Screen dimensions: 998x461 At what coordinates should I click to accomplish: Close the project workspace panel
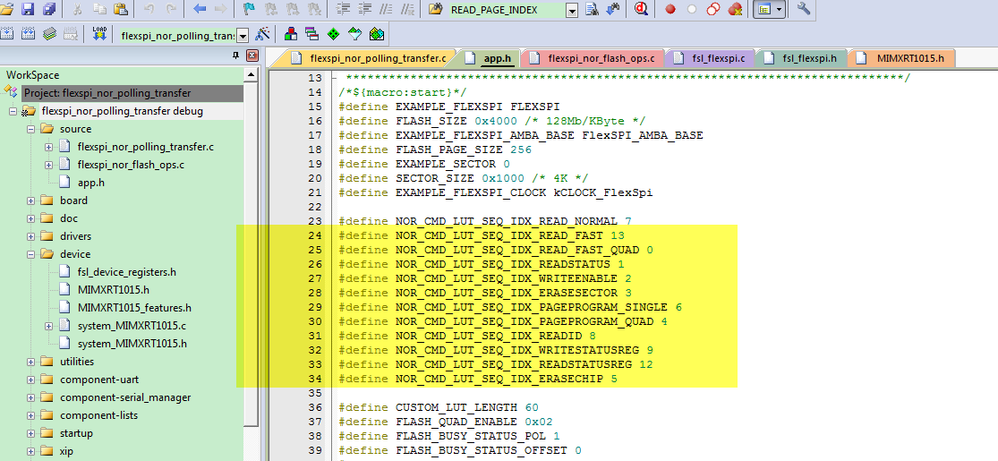coord(252,55)
